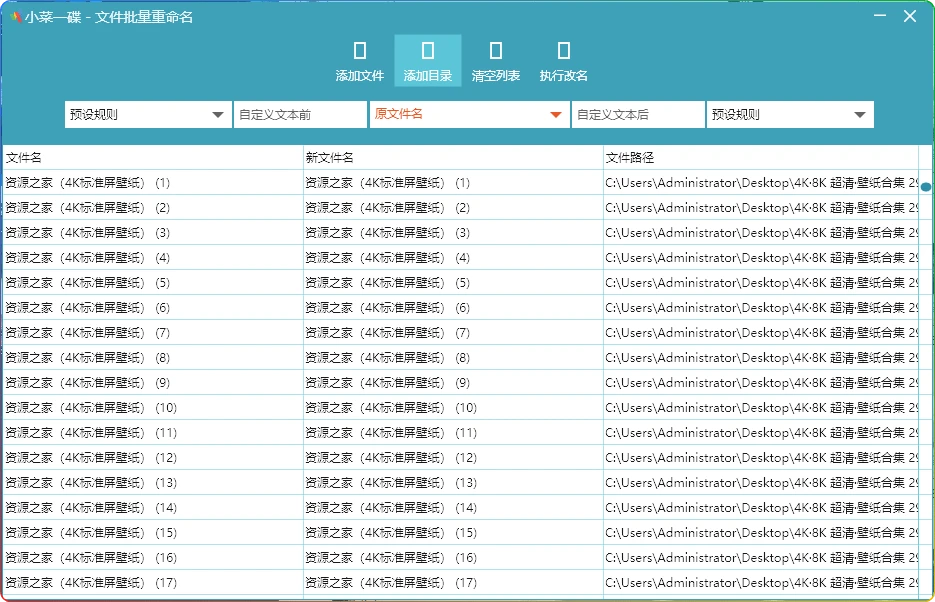935x602 pixels.
Task: Click the app logo in title bar
Action: pyautogui.click(x=16, y=17)
